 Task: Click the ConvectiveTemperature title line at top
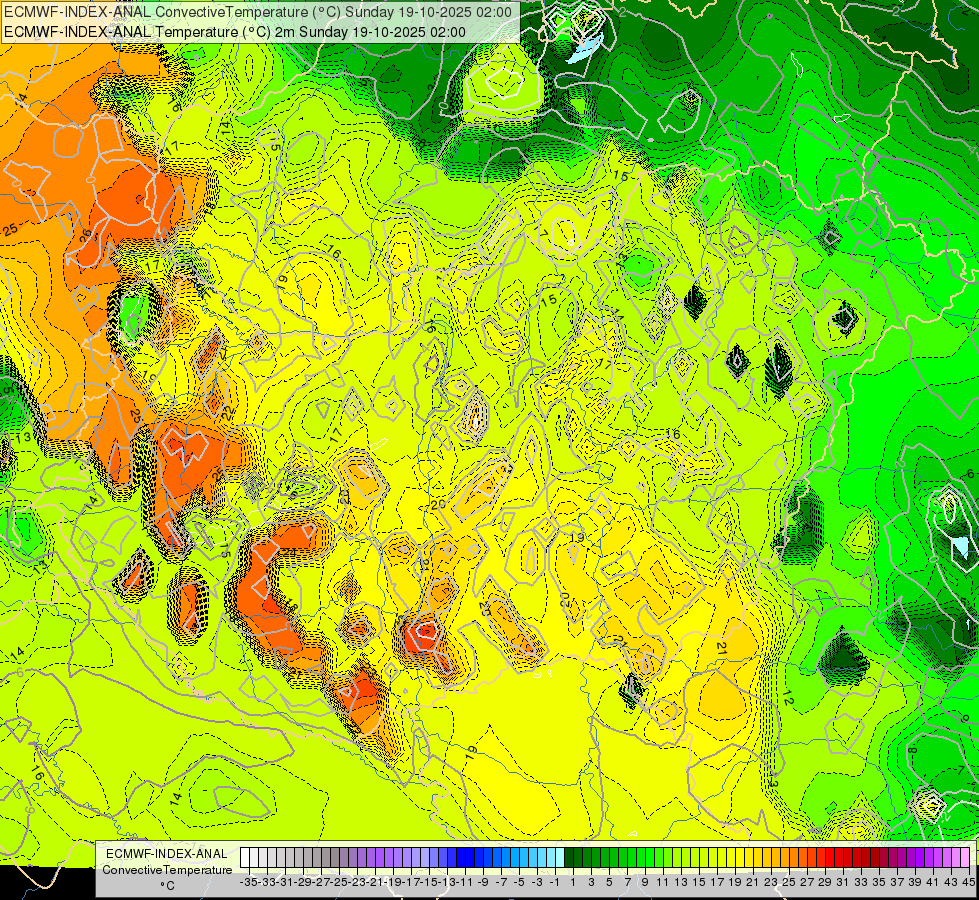(258, 12)
